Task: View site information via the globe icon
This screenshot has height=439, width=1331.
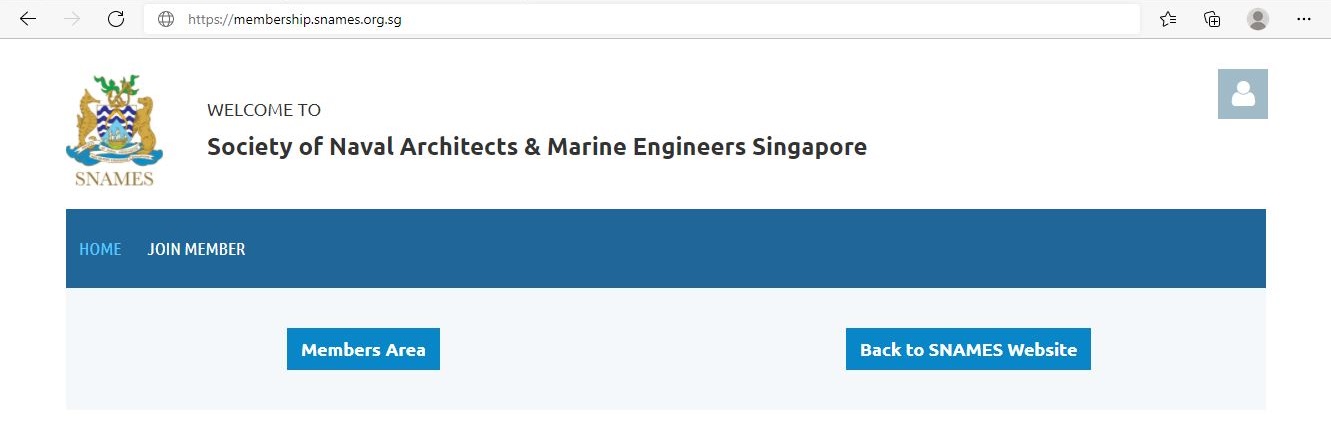Action: [166, 19]
